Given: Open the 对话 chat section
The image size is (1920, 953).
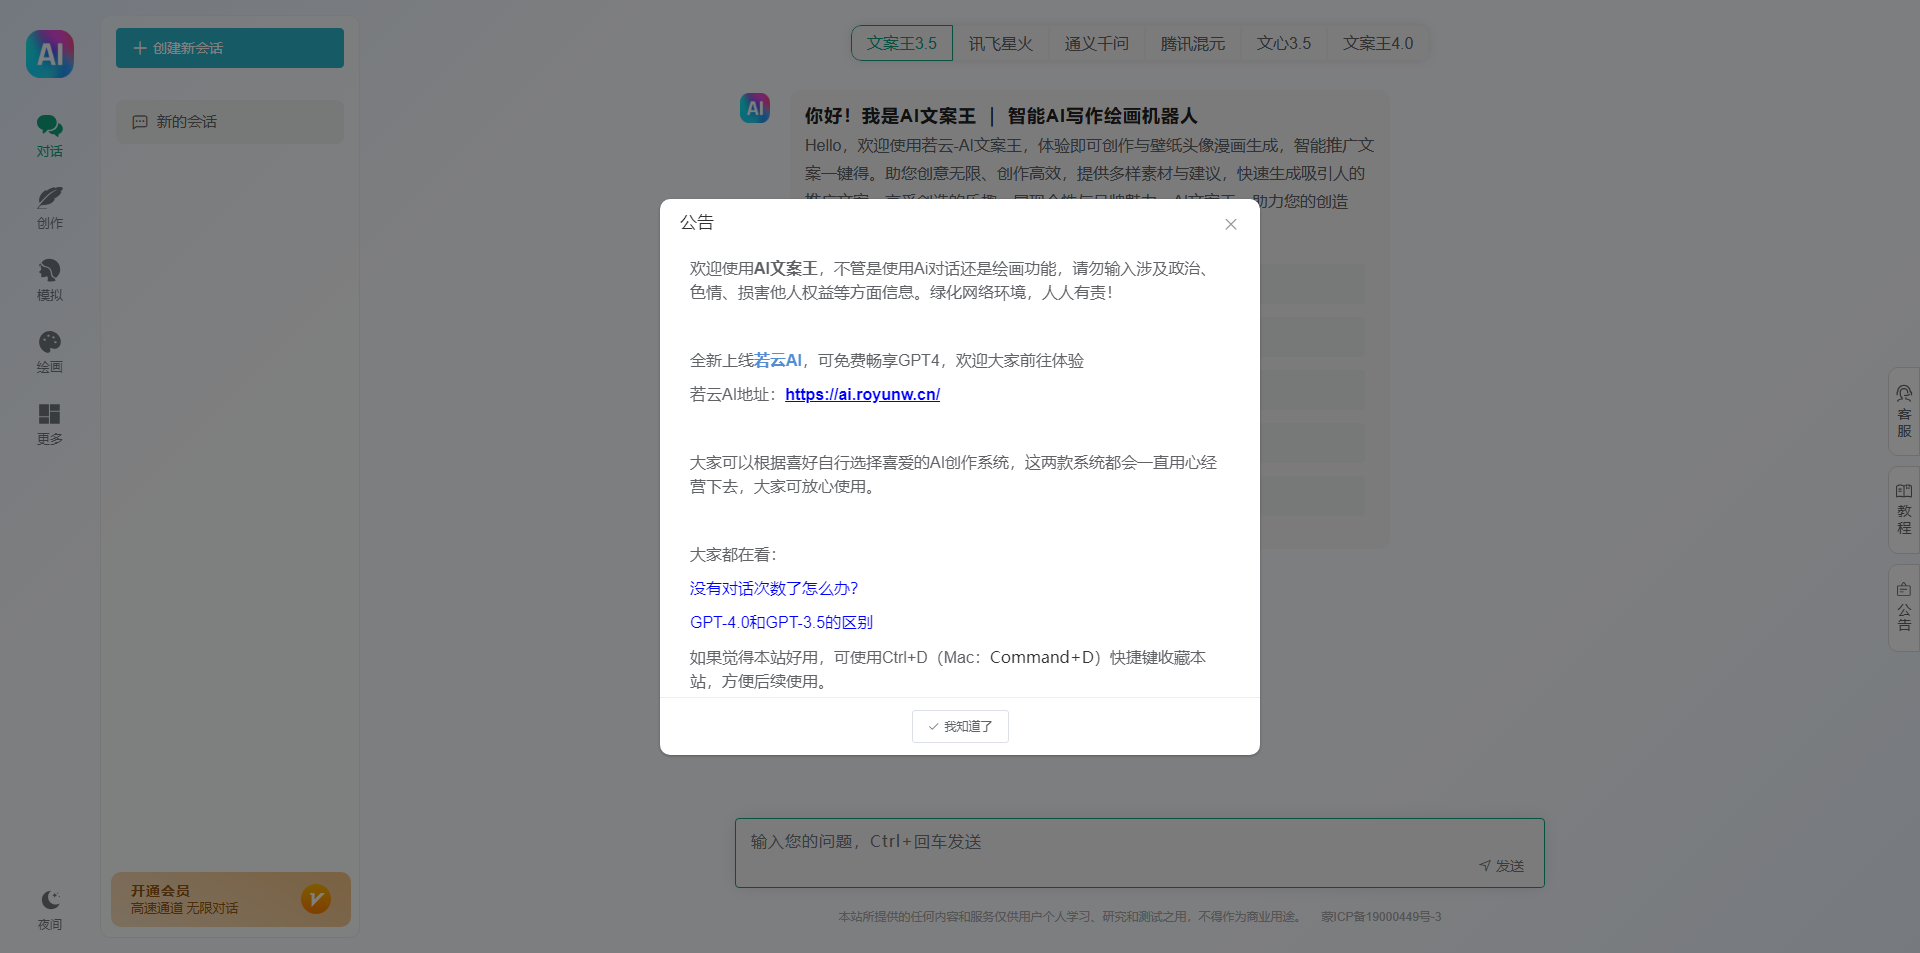Looking at the screenshot, I should click(50, 136).
